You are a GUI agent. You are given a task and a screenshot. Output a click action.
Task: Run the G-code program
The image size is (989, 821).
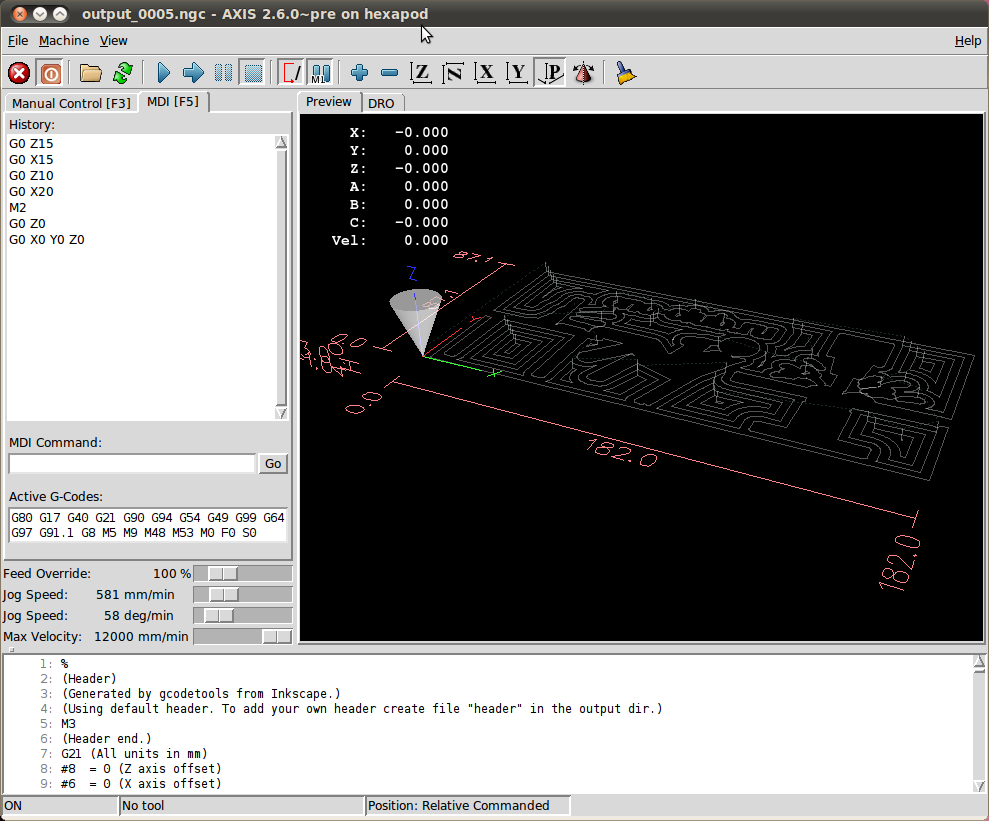point(163,73)
